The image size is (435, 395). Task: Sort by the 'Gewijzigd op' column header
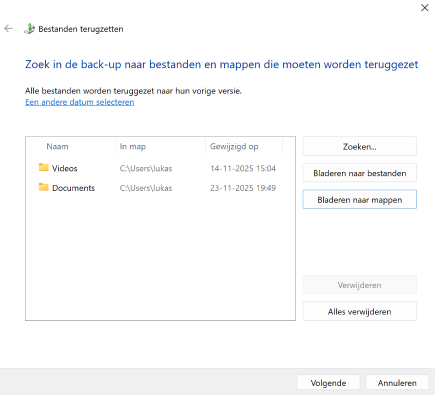(x=234, y=146)
